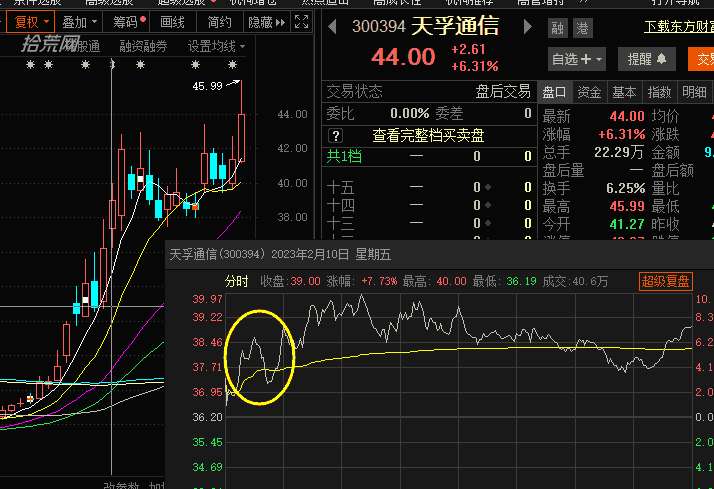
Task: Click the 45.99 high label on chart
Action: tap(207, 86)
